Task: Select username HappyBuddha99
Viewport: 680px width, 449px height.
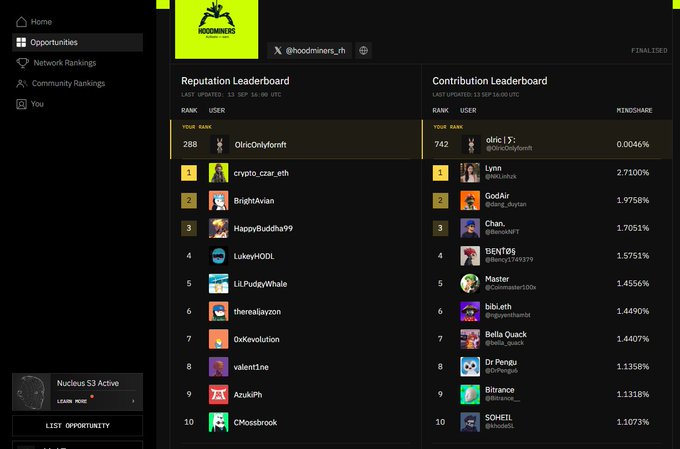Action: [263, 229]
